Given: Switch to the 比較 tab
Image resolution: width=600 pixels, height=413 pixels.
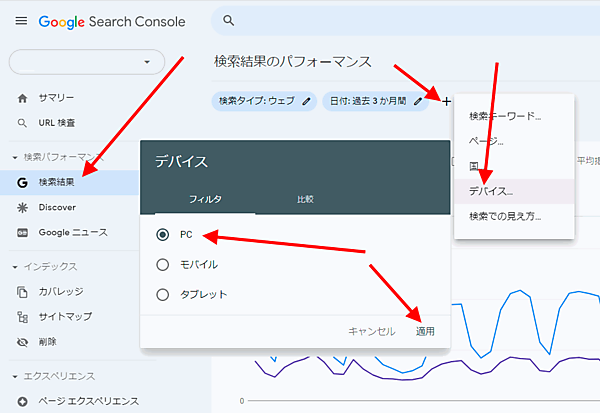Looking at the screenshot, I should [x=305, y=199].
